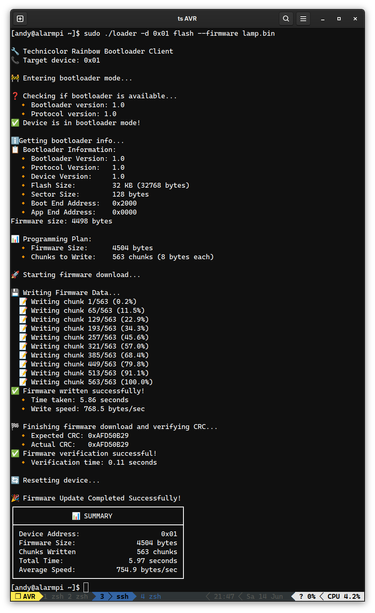Viewport: 375px width, 613px height.
Task: Open a new terminal tab
Action: (x=20, y=18)
